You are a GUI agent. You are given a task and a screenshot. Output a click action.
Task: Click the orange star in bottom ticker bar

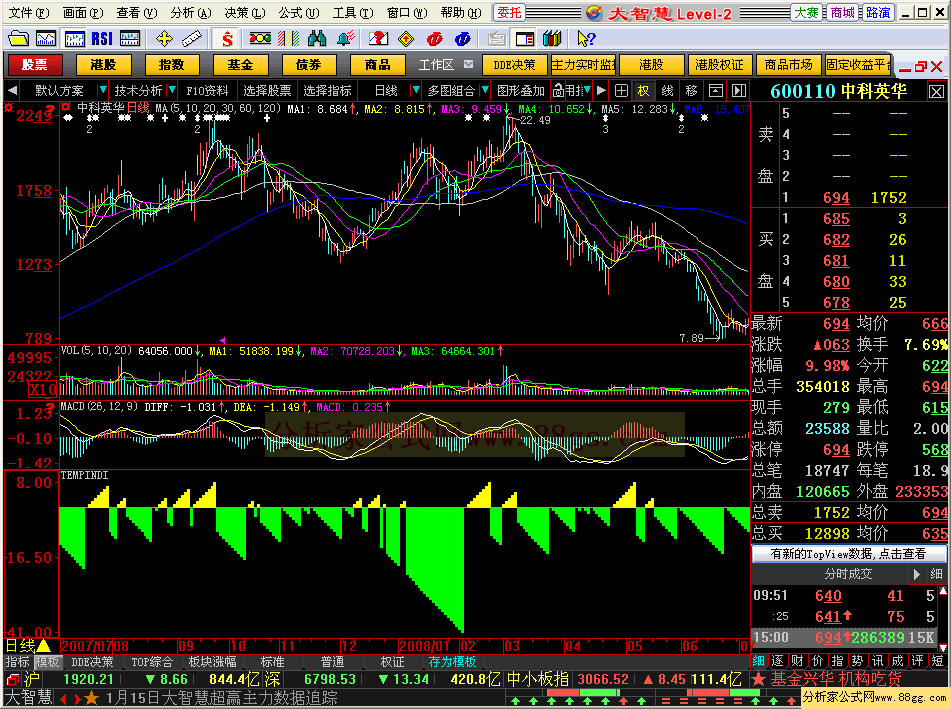click(x=92, y=698)
